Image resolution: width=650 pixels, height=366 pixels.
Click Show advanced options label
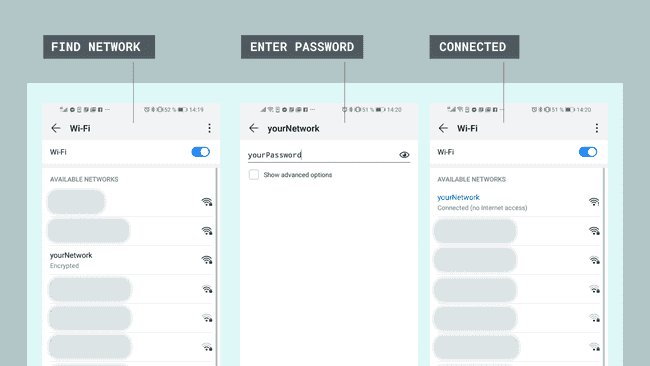(x=298, y=175)
